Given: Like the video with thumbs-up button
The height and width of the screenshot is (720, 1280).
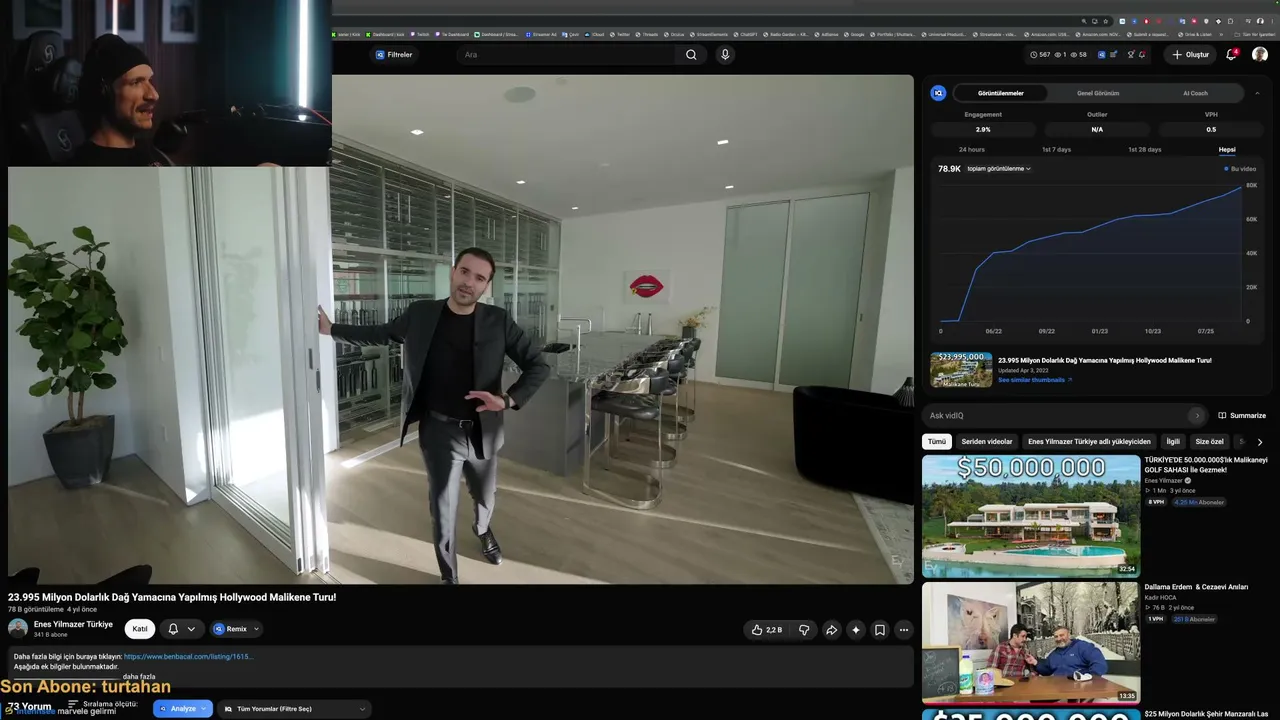Looking at the screenshot, I should tap(767, 630).
